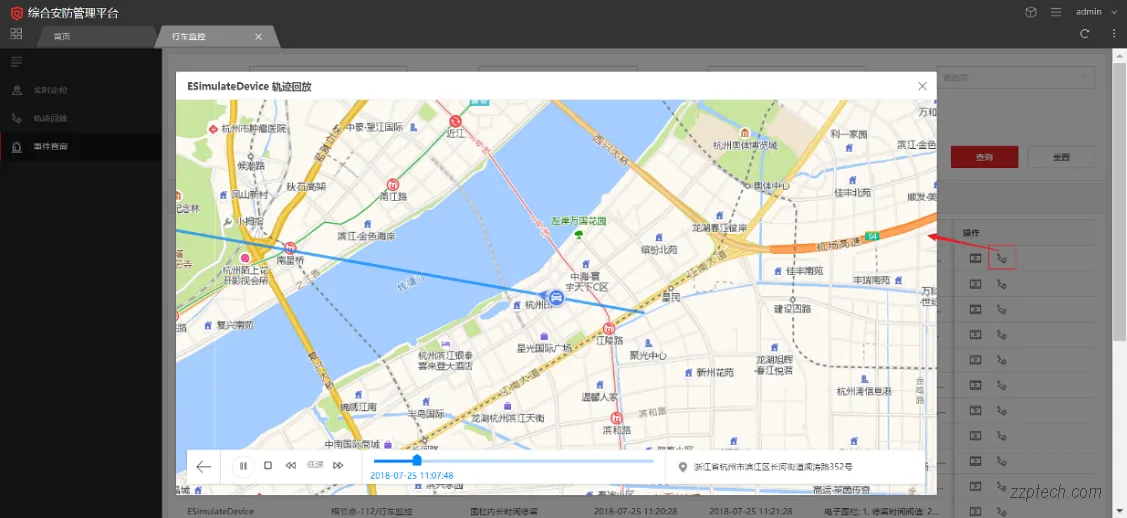Select 轨迹回放 in the sidebar
Screen dimensions: 1127x518
point(50,118)
